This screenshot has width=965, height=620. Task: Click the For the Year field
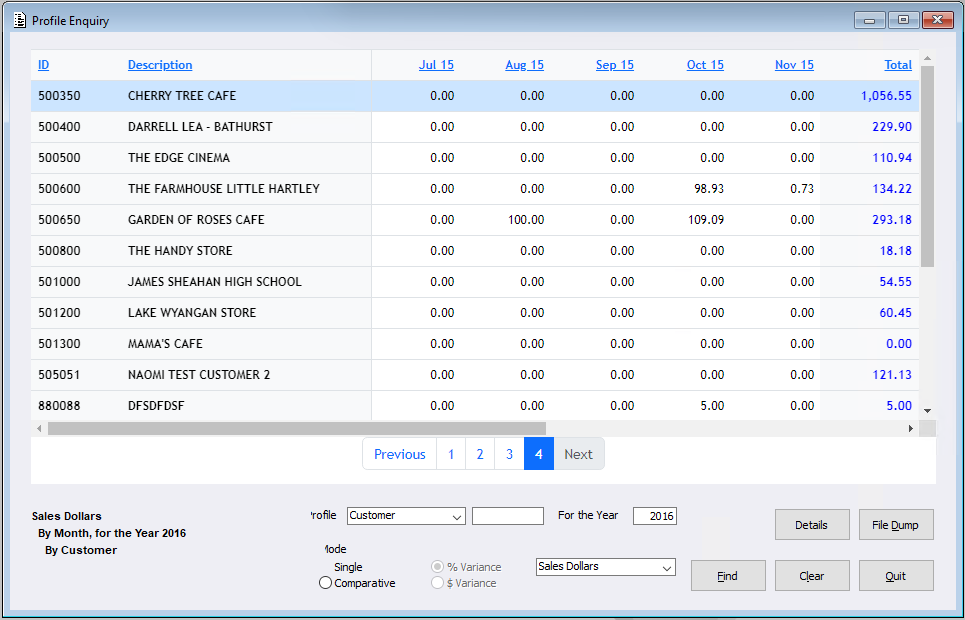tap(655, 516)
